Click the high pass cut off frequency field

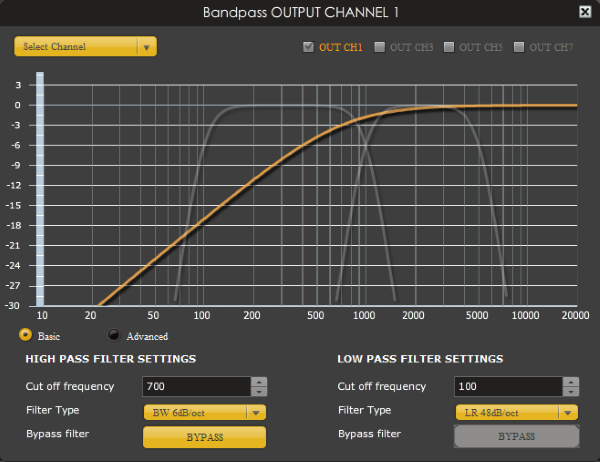pyautogui.click(x=195, y=386)
